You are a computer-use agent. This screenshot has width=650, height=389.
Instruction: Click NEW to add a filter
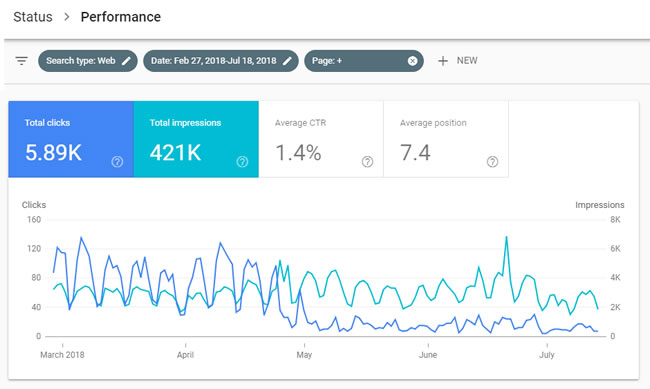click(x=467, y=61)
